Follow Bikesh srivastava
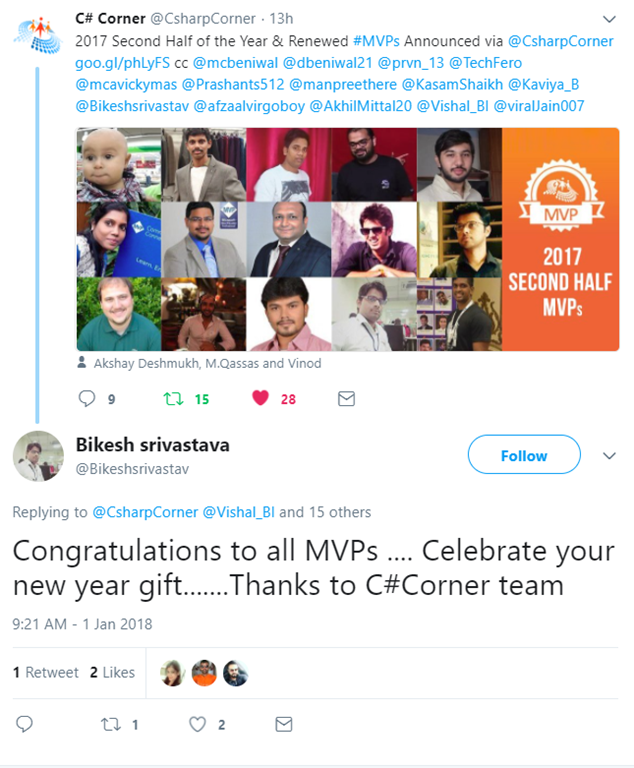The image size is (634, 768). (523, 455)
